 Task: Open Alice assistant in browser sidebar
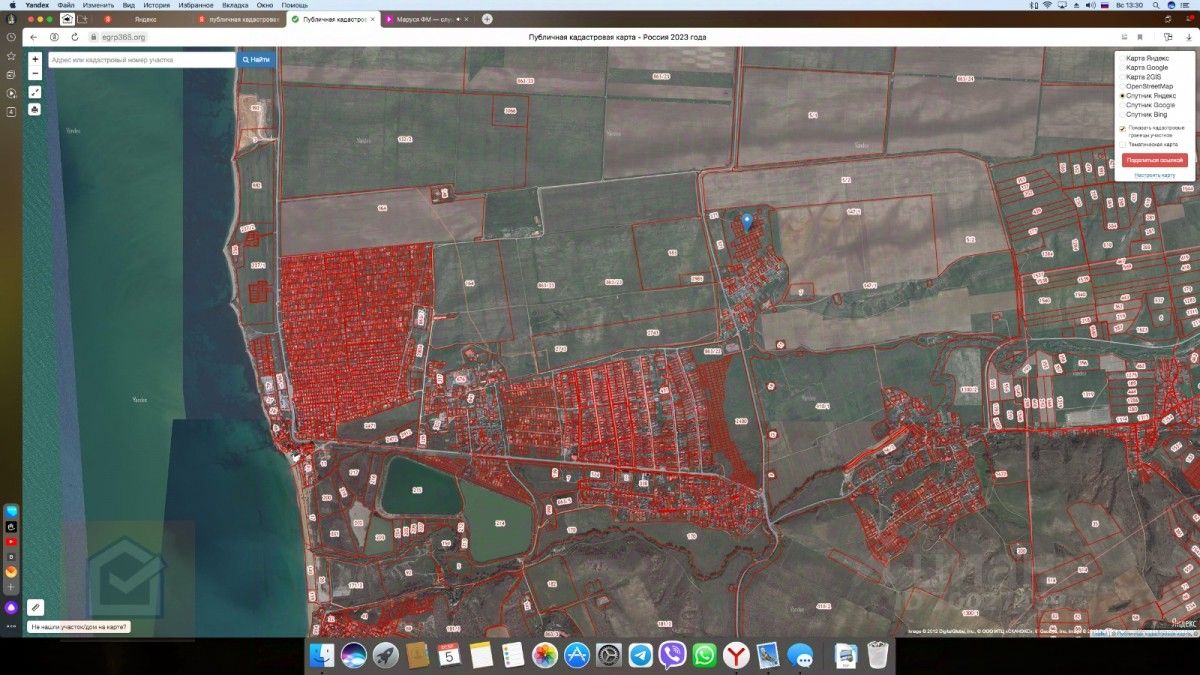coord(11,607)
